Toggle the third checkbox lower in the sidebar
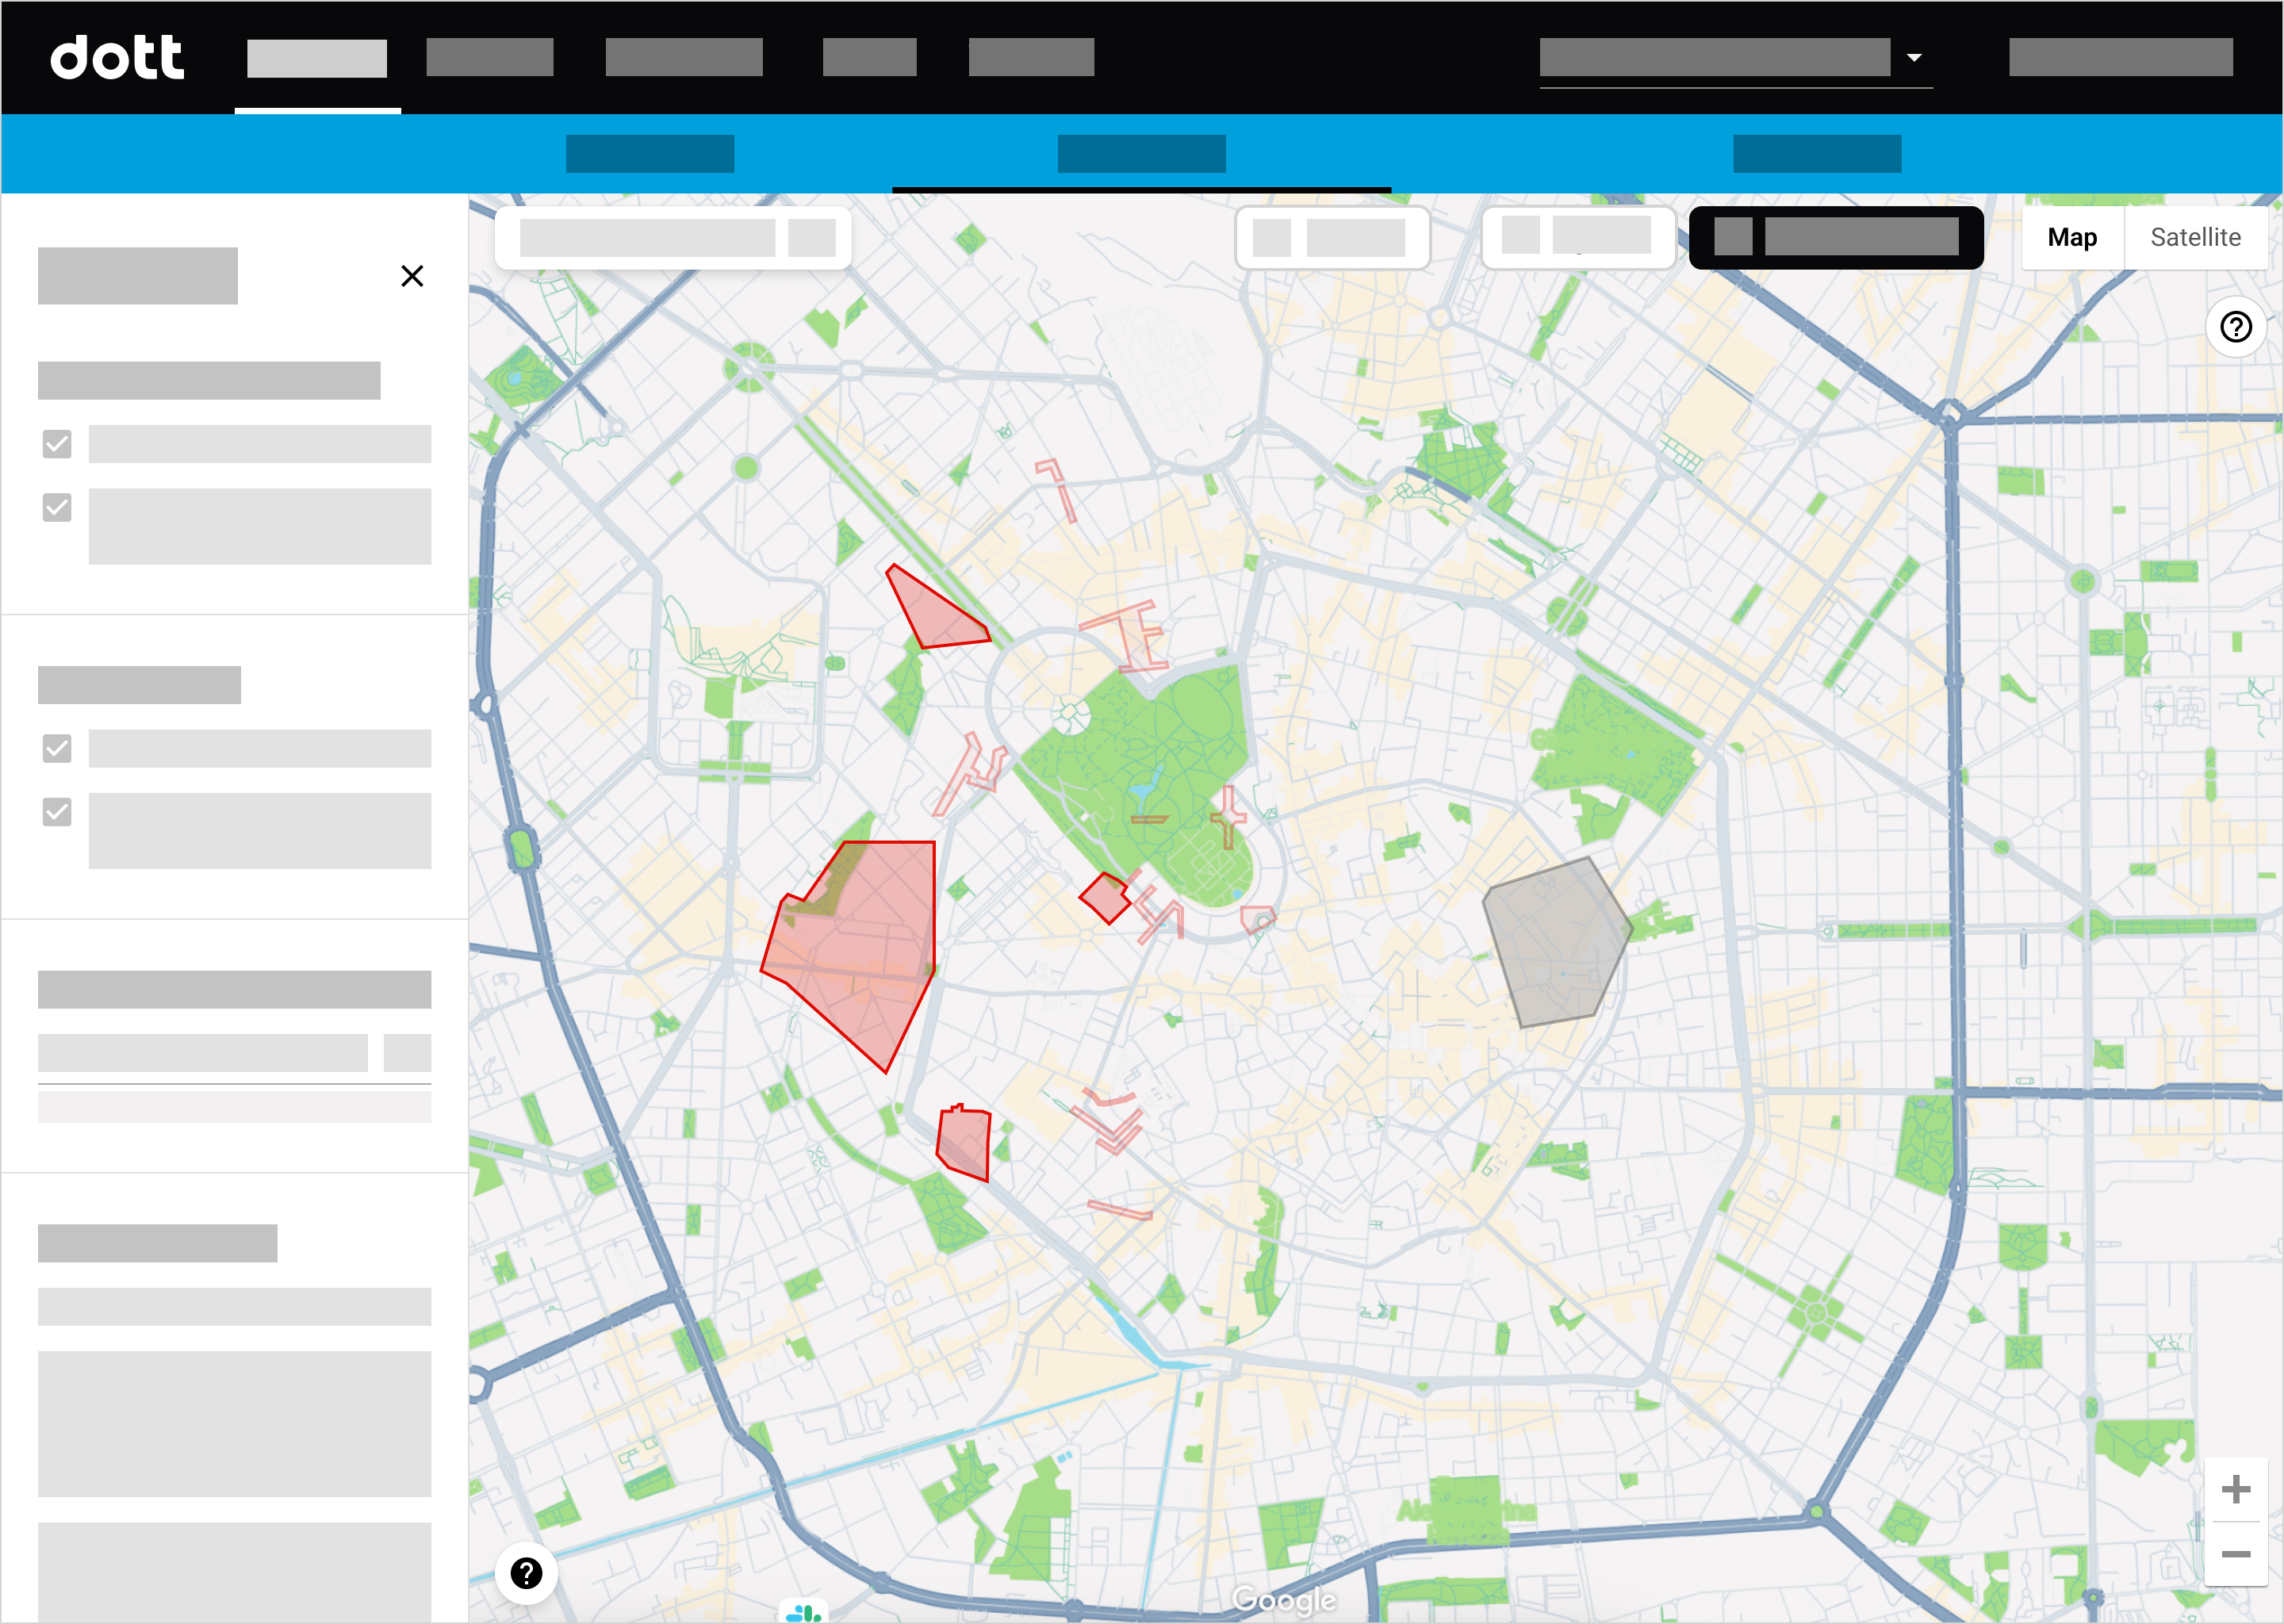The width and height of the screenshot is (2284, 1624). (57, 748)
